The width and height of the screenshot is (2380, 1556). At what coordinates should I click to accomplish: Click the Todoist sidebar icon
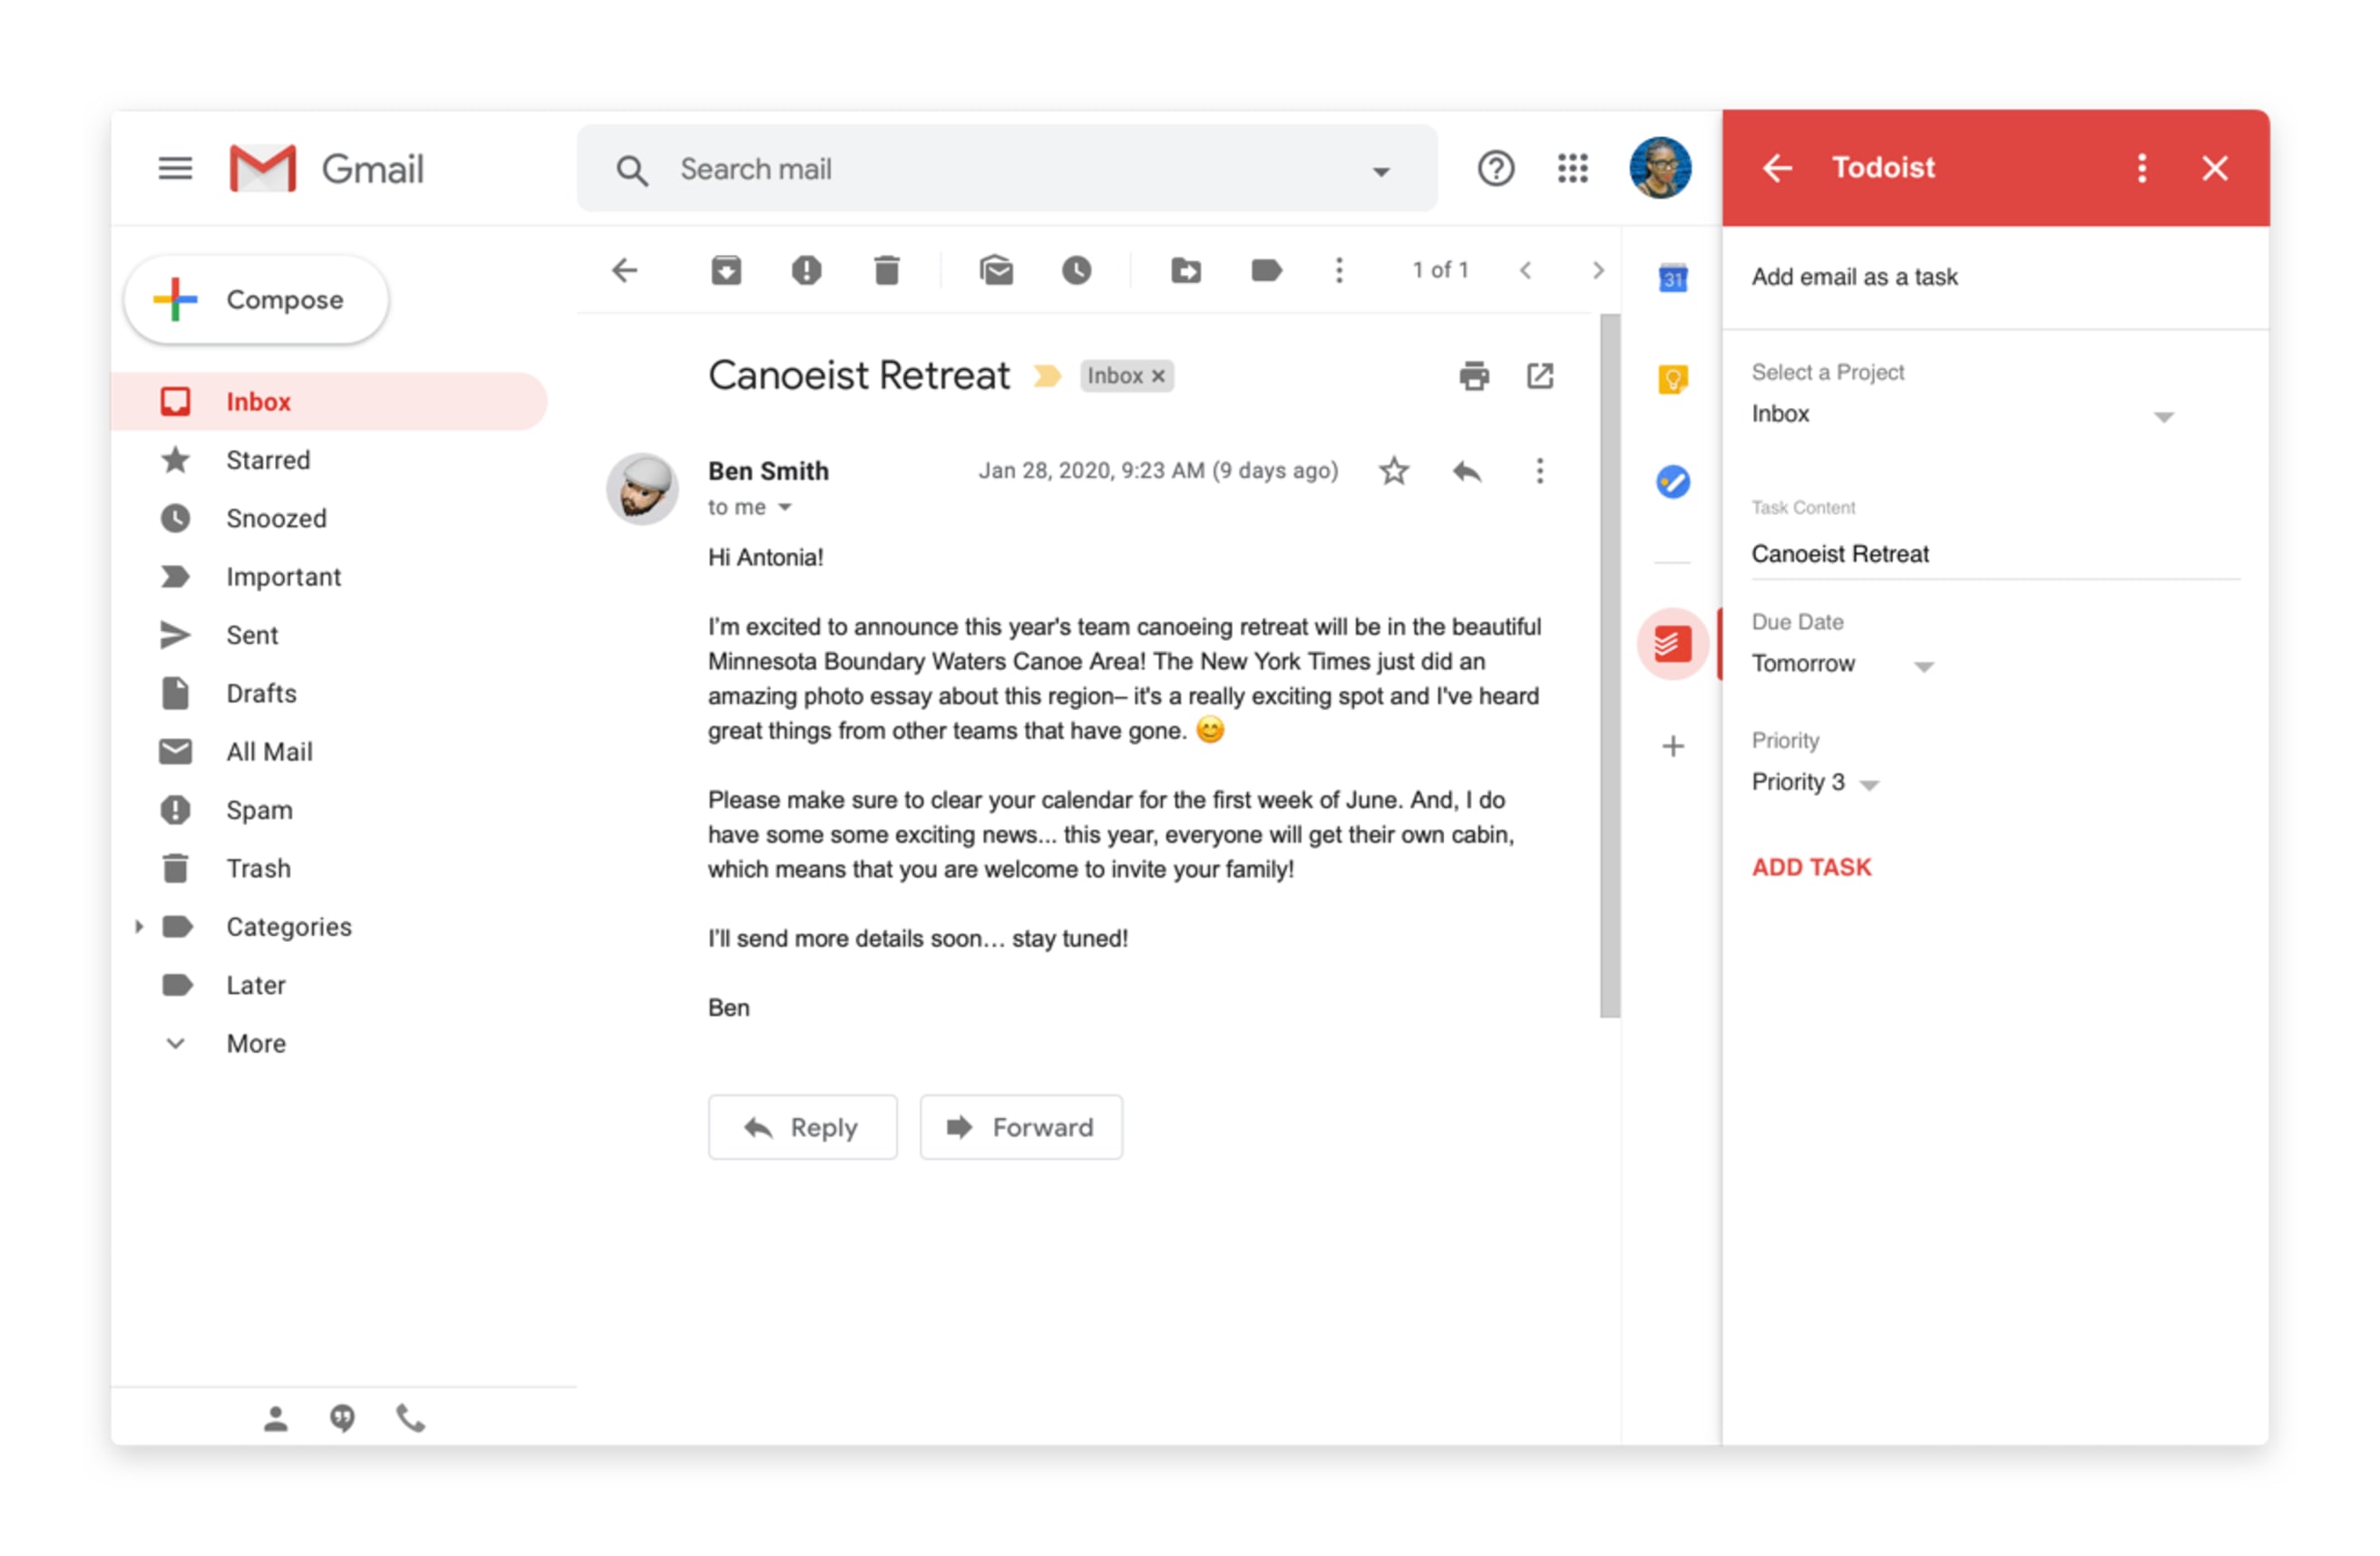point(1673,643)
